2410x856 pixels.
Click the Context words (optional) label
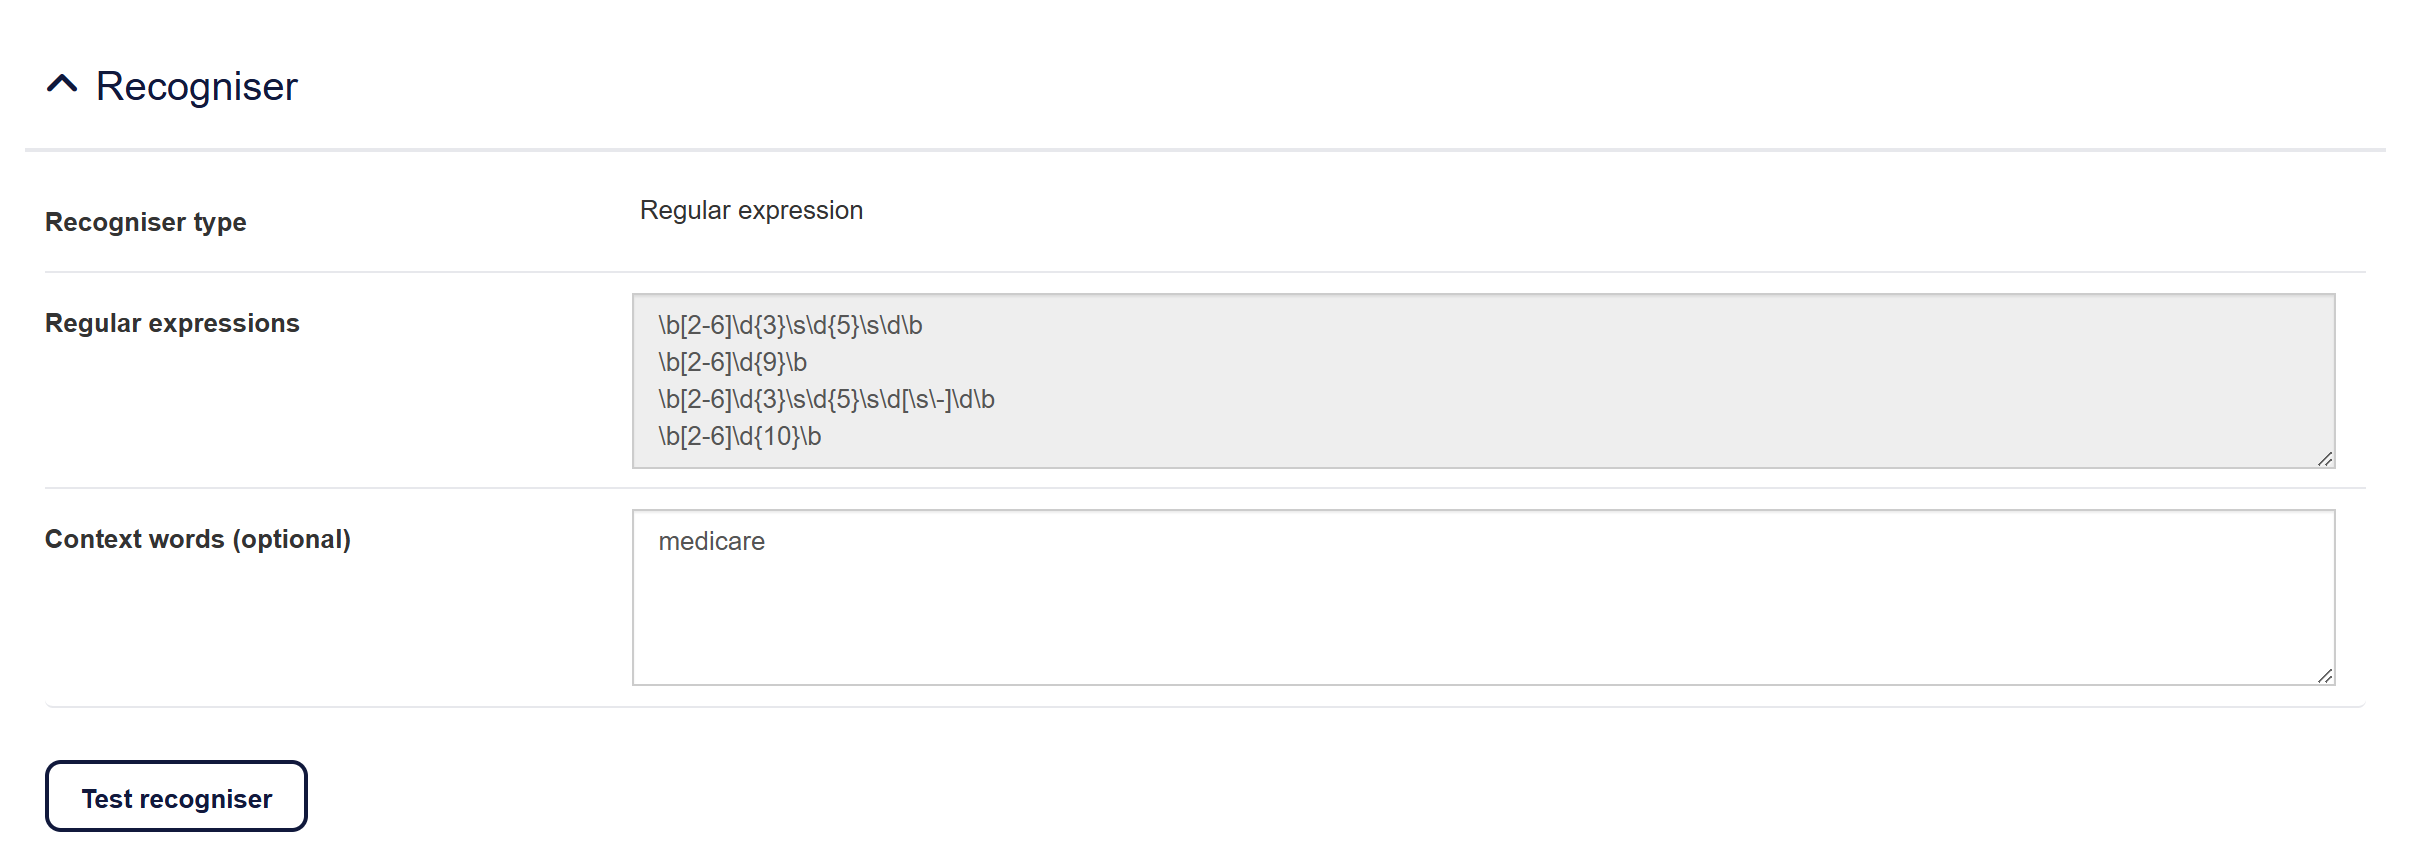[198, 540]
